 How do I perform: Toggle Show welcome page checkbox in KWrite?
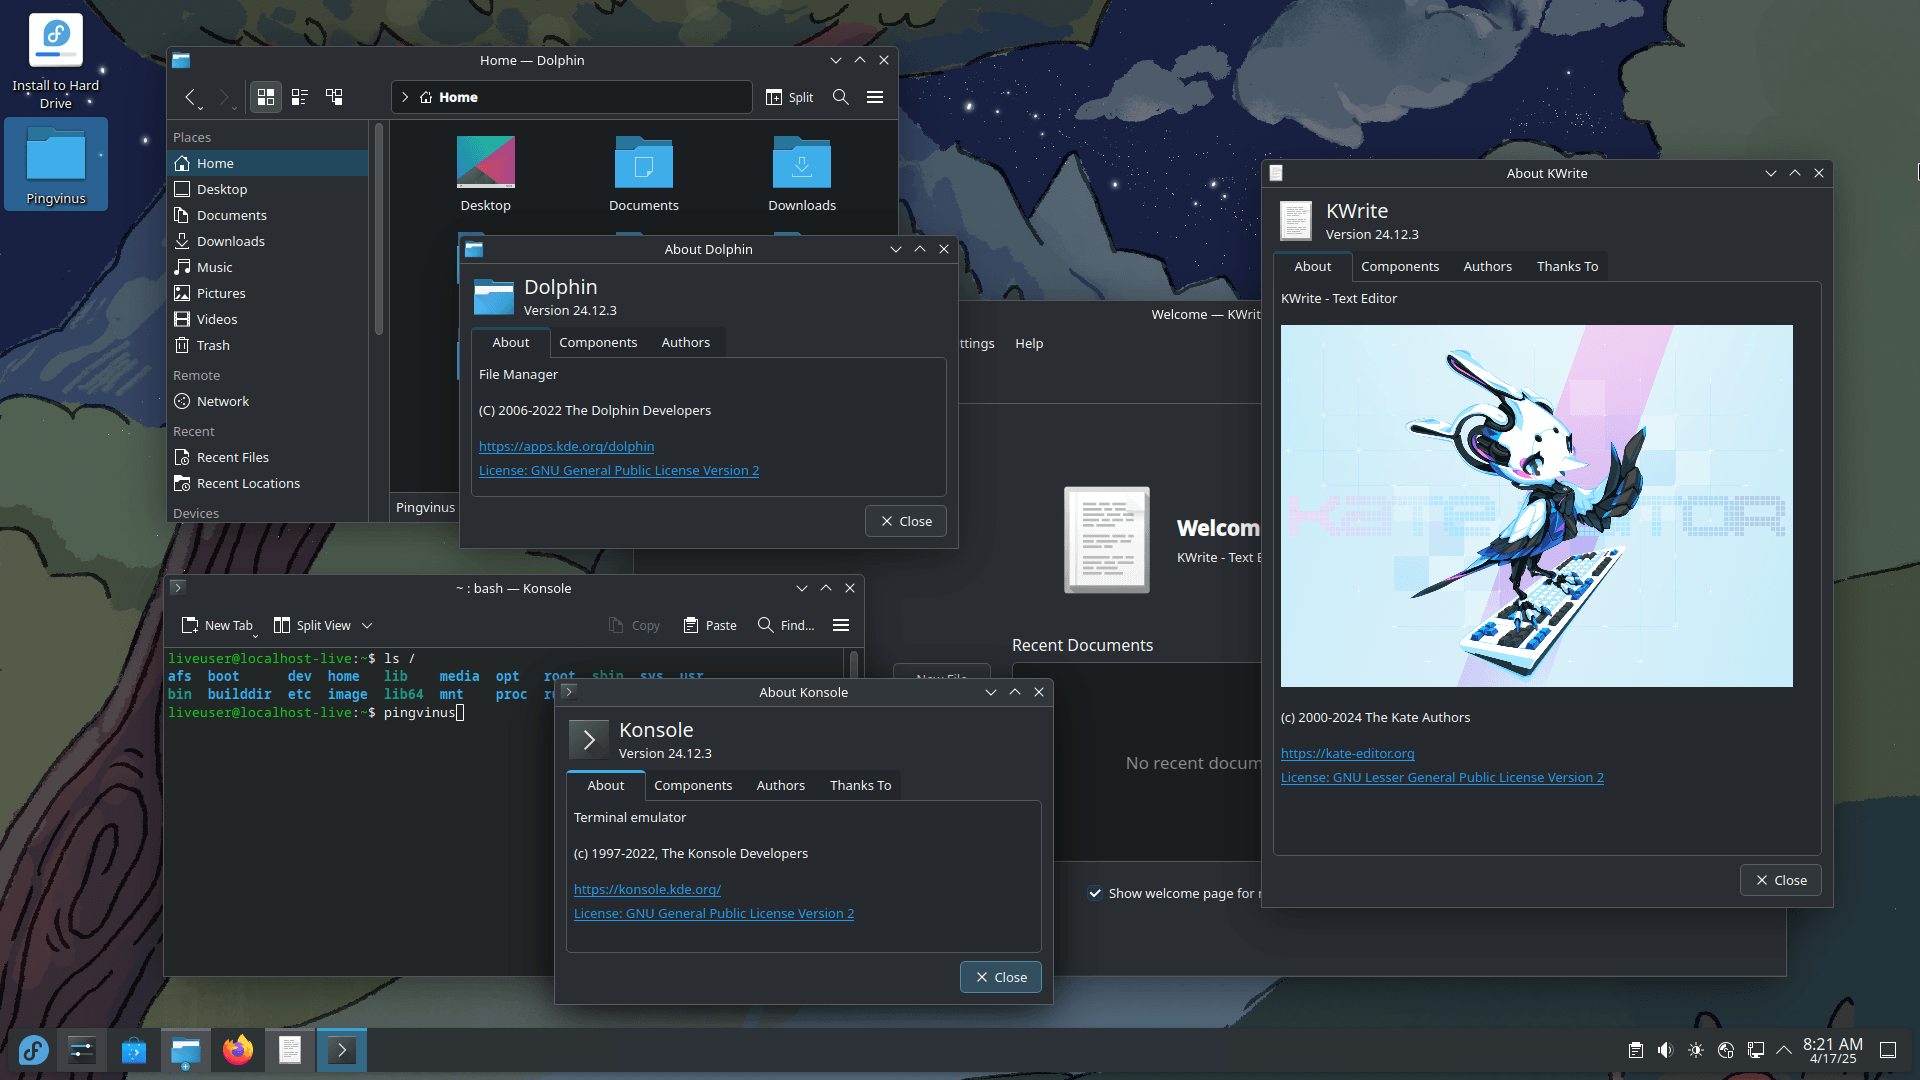(1095, 893)
